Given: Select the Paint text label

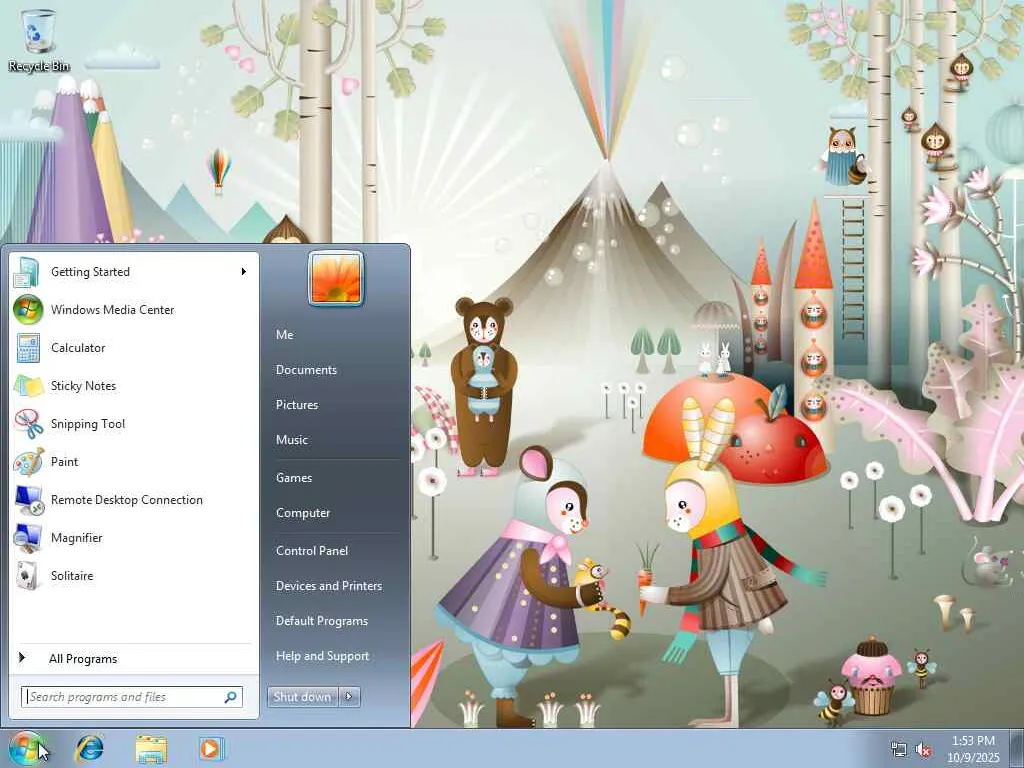Looking at the screenshot, I should click(64, 462).
